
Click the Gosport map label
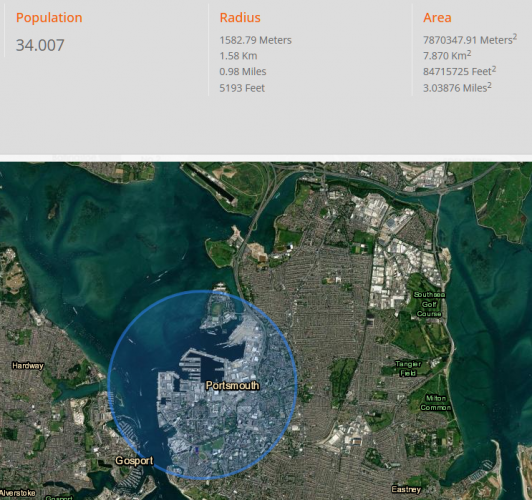click(134, 461)
